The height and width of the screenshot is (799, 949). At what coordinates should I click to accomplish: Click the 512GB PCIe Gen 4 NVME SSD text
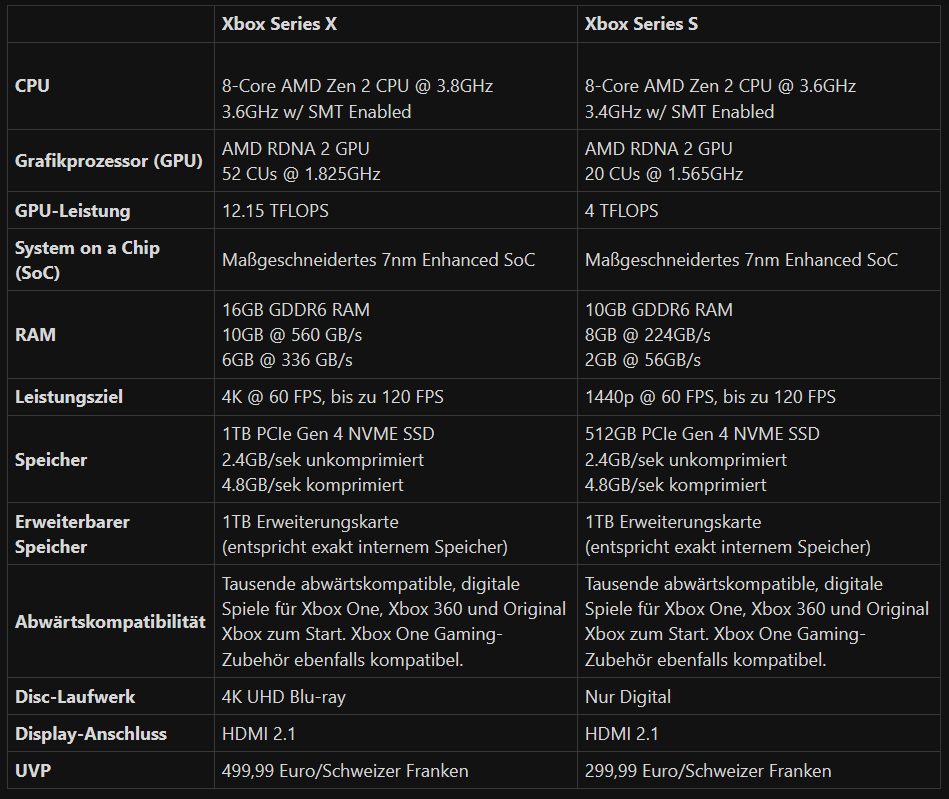[x=702, y=434]
